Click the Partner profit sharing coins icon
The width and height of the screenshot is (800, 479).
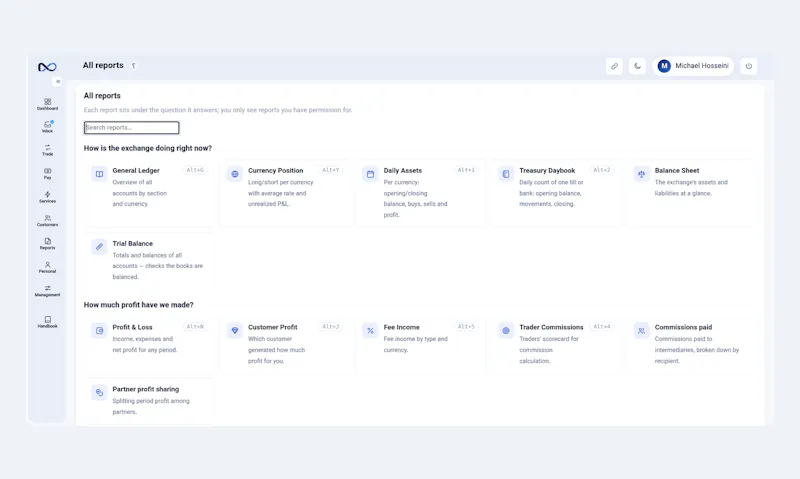tap(99, 392)
